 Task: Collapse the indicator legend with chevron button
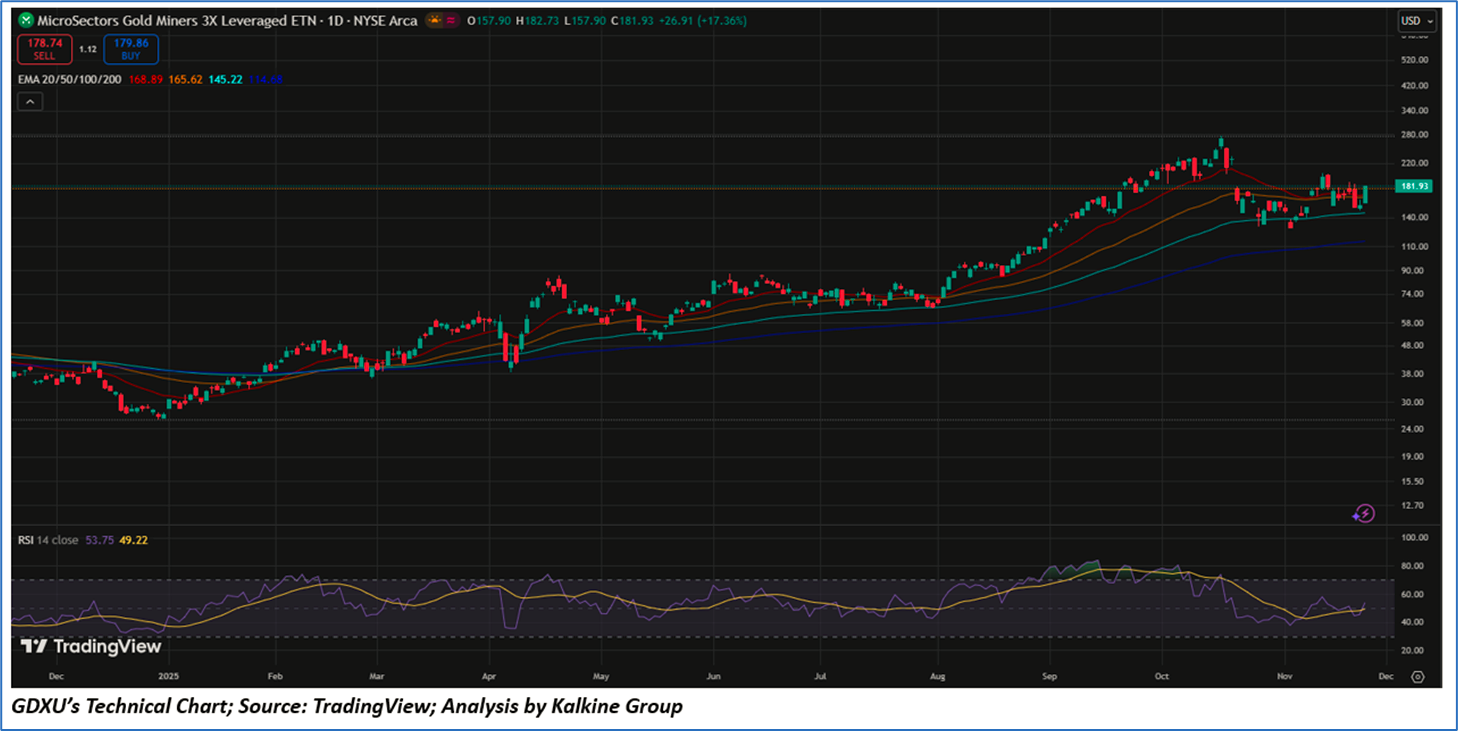point(29,101)
